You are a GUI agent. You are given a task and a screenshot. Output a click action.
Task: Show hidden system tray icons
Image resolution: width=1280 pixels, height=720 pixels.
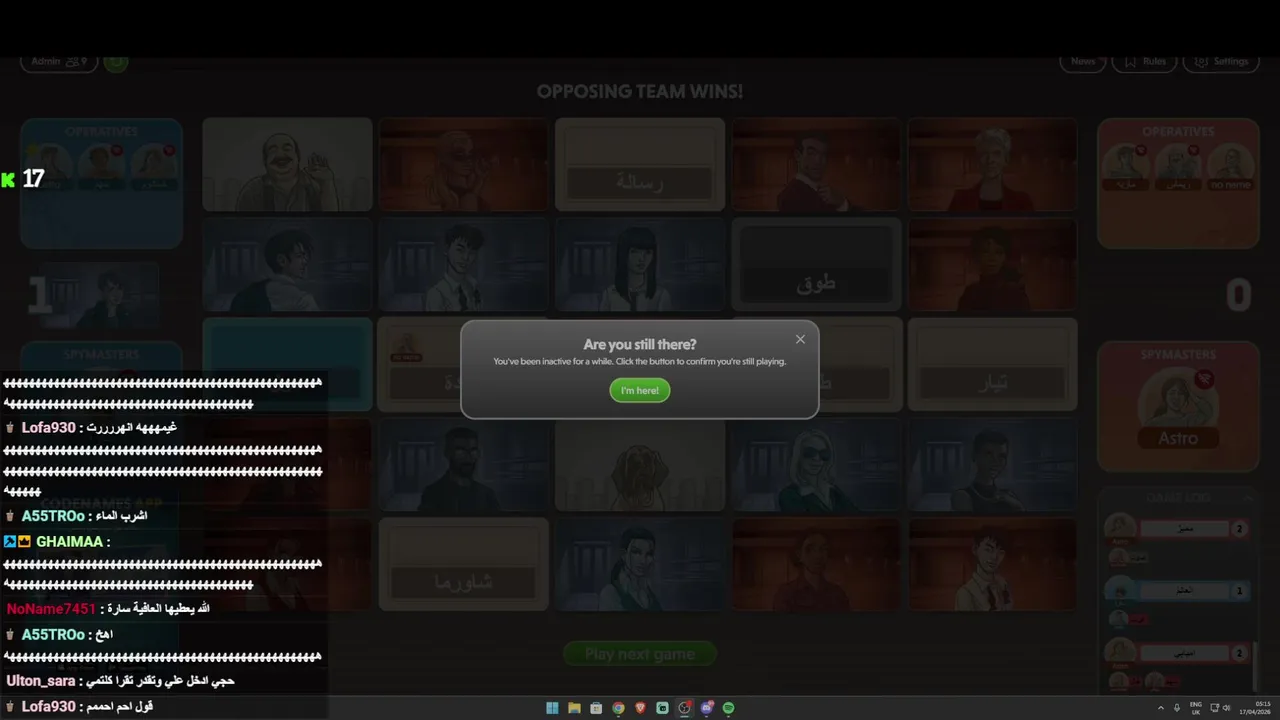[1161, 708]
